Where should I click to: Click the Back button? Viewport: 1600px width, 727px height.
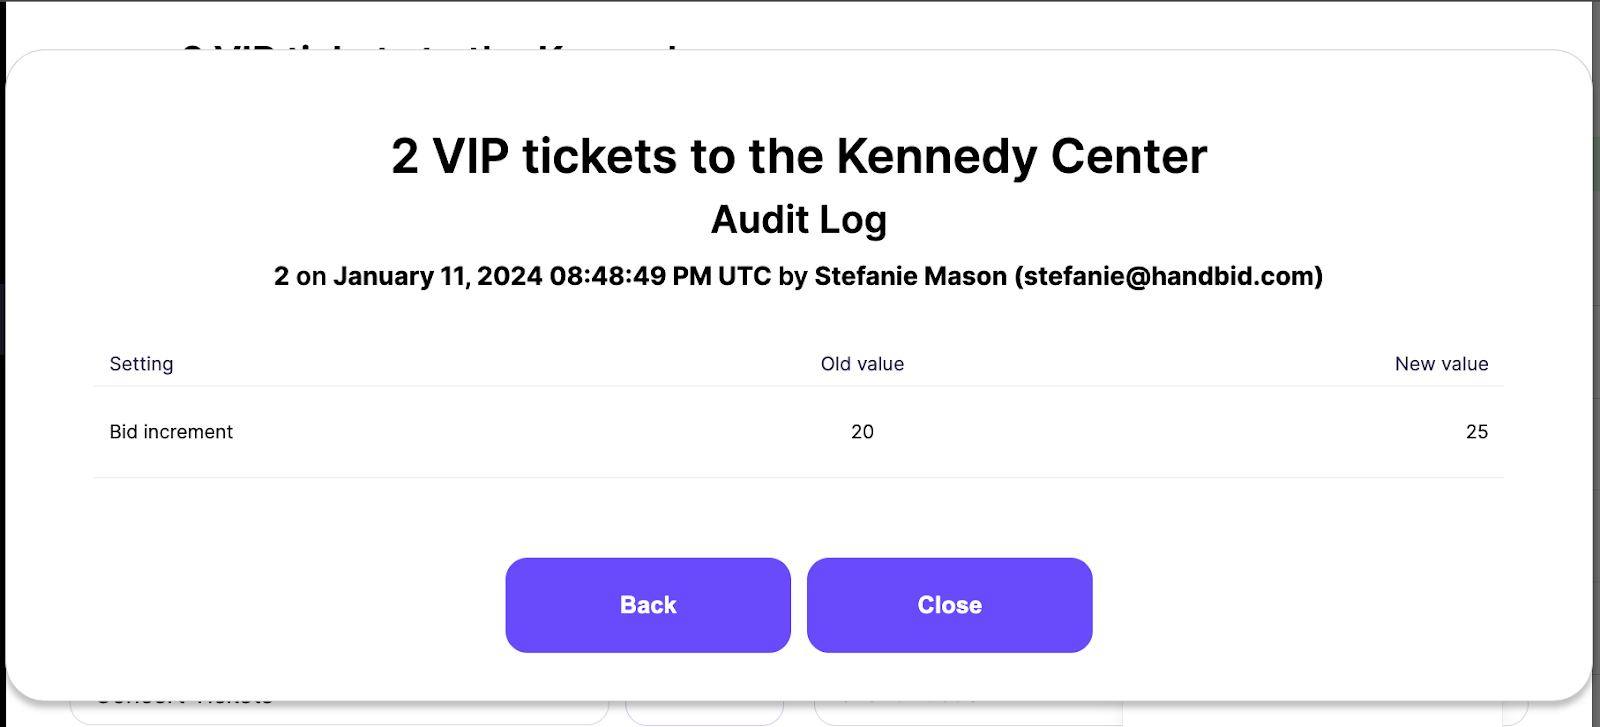tap(648, 605)
